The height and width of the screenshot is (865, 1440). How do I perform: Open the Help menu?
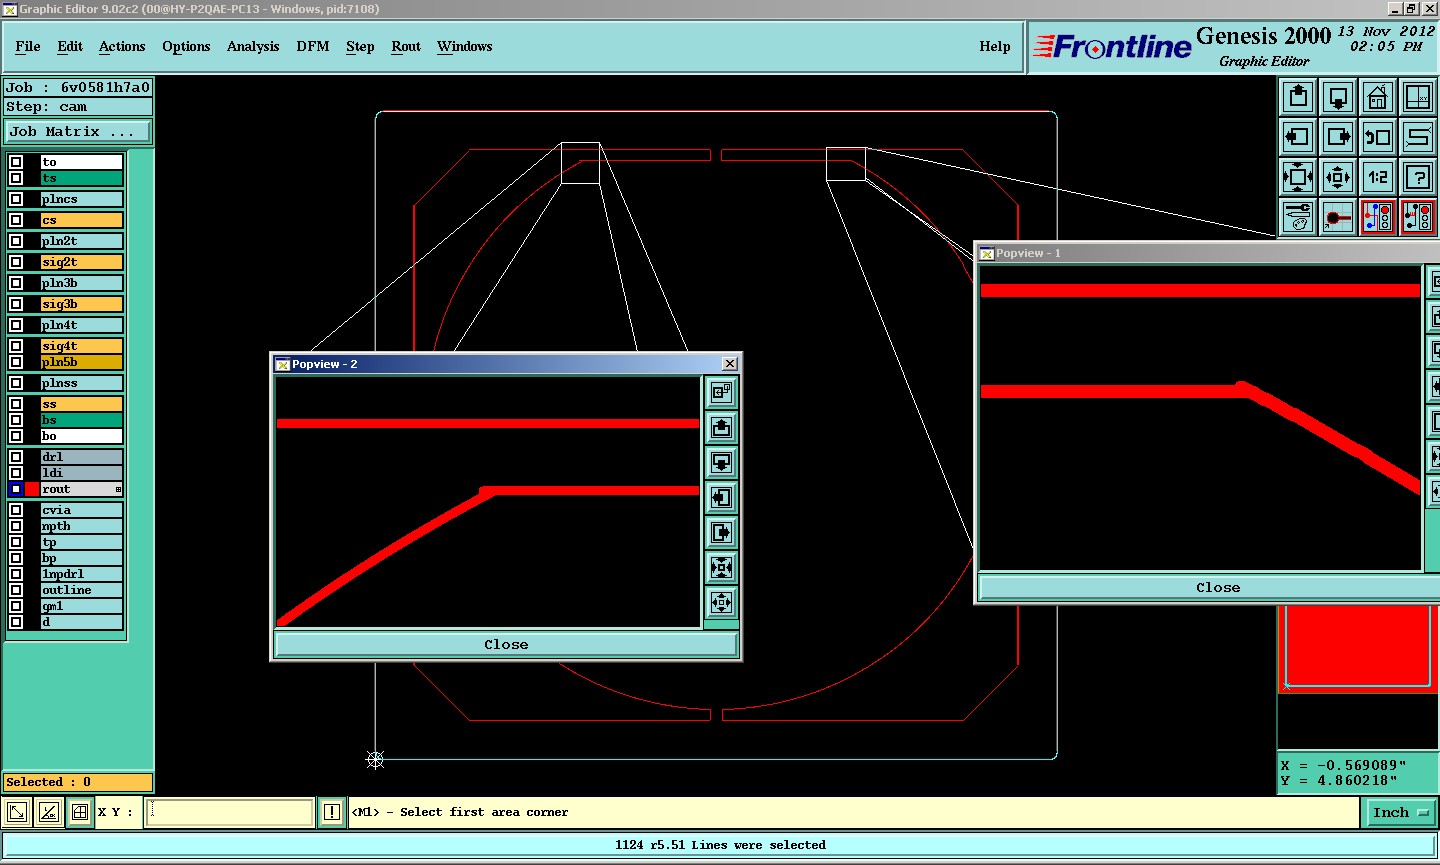tap(995, 46)
